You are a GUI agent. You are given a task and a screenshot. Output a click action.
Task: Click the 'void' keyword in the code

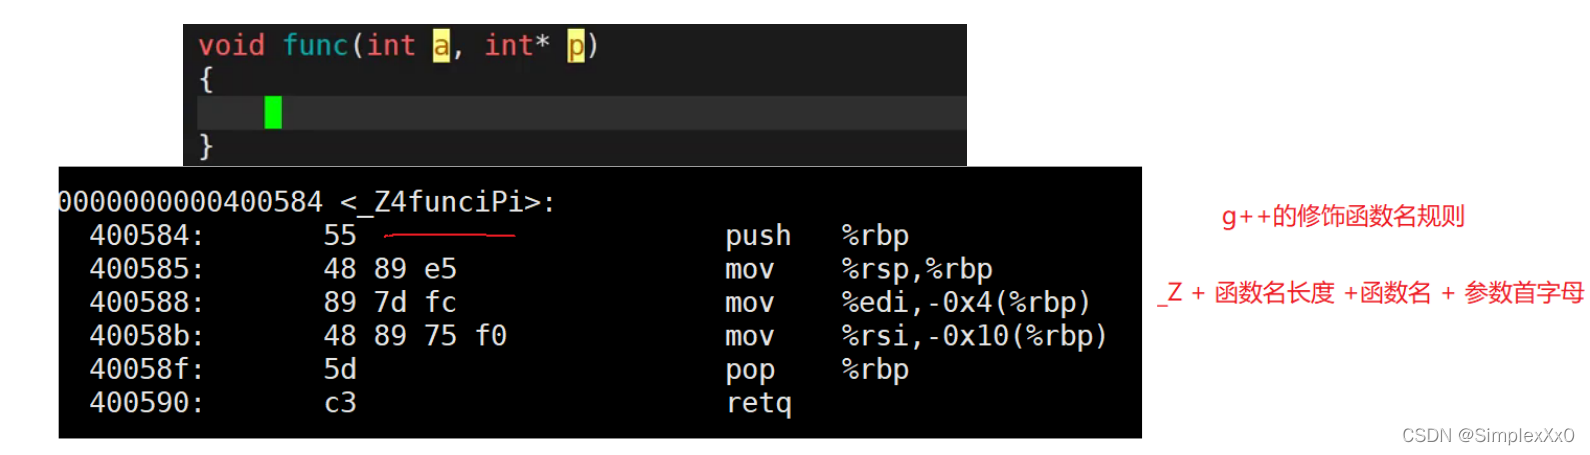click(x=231, y=45)
